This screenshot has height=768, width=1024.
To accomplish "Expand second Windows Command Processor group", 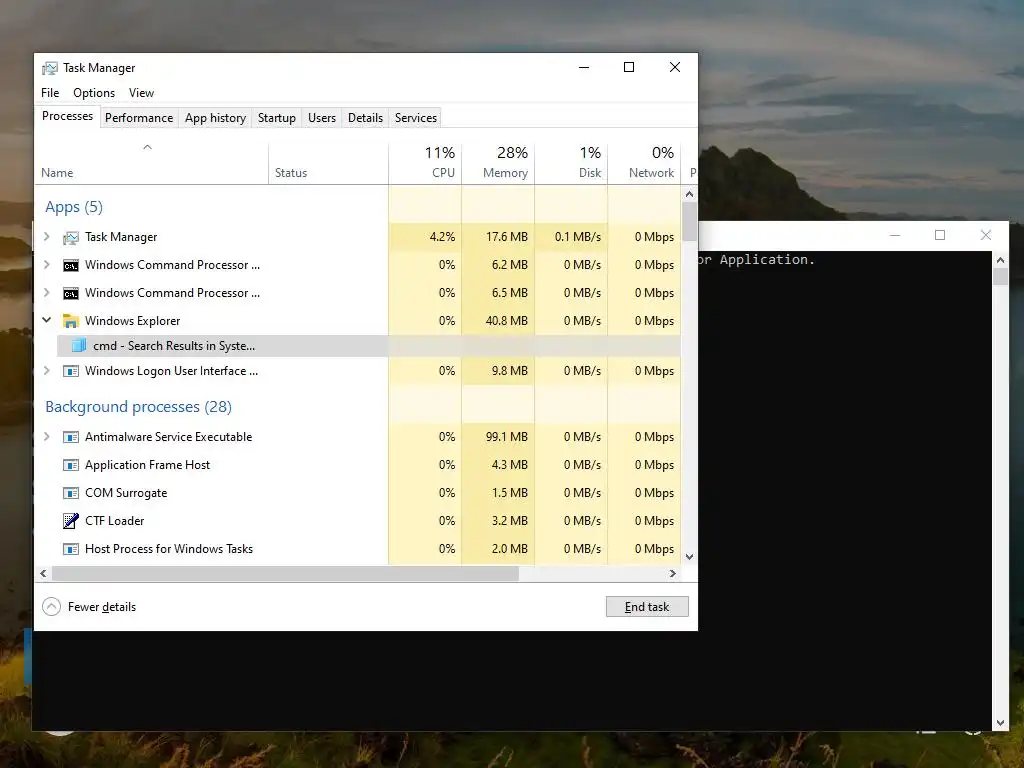I will [46, 293].
